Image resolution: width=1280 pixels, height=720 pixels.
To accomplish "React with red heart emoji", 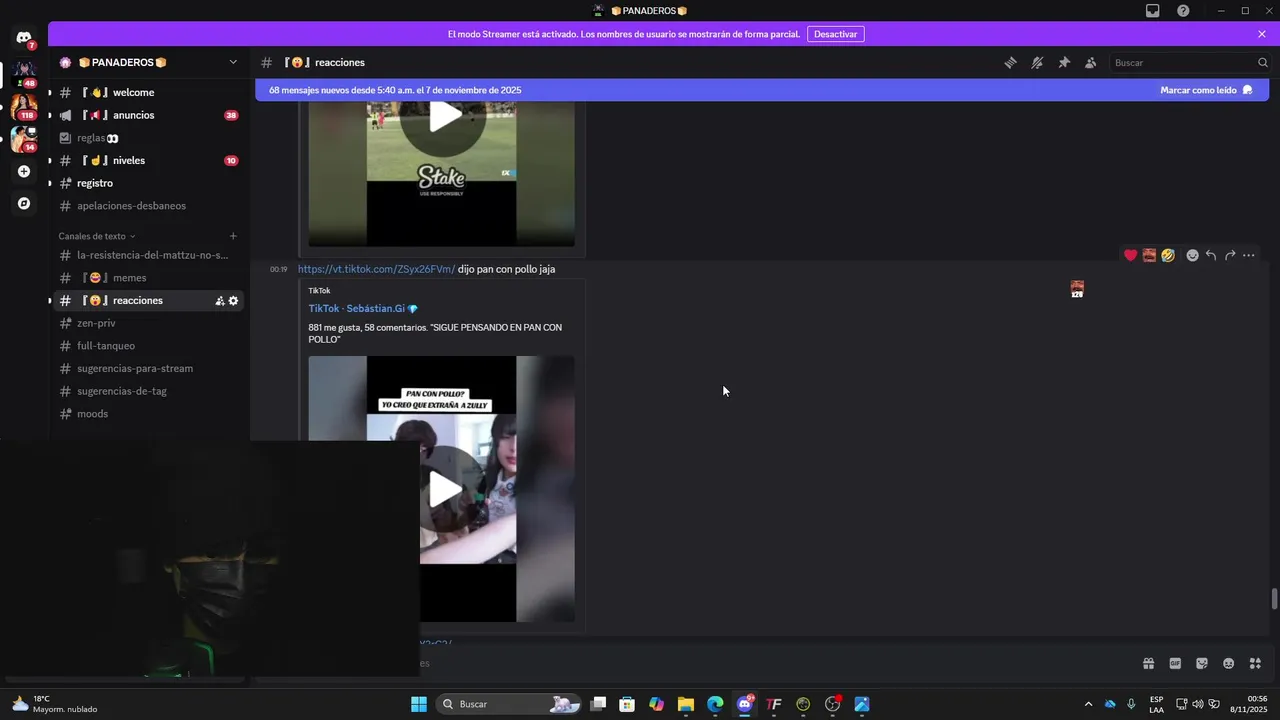I will point(1130,255).
